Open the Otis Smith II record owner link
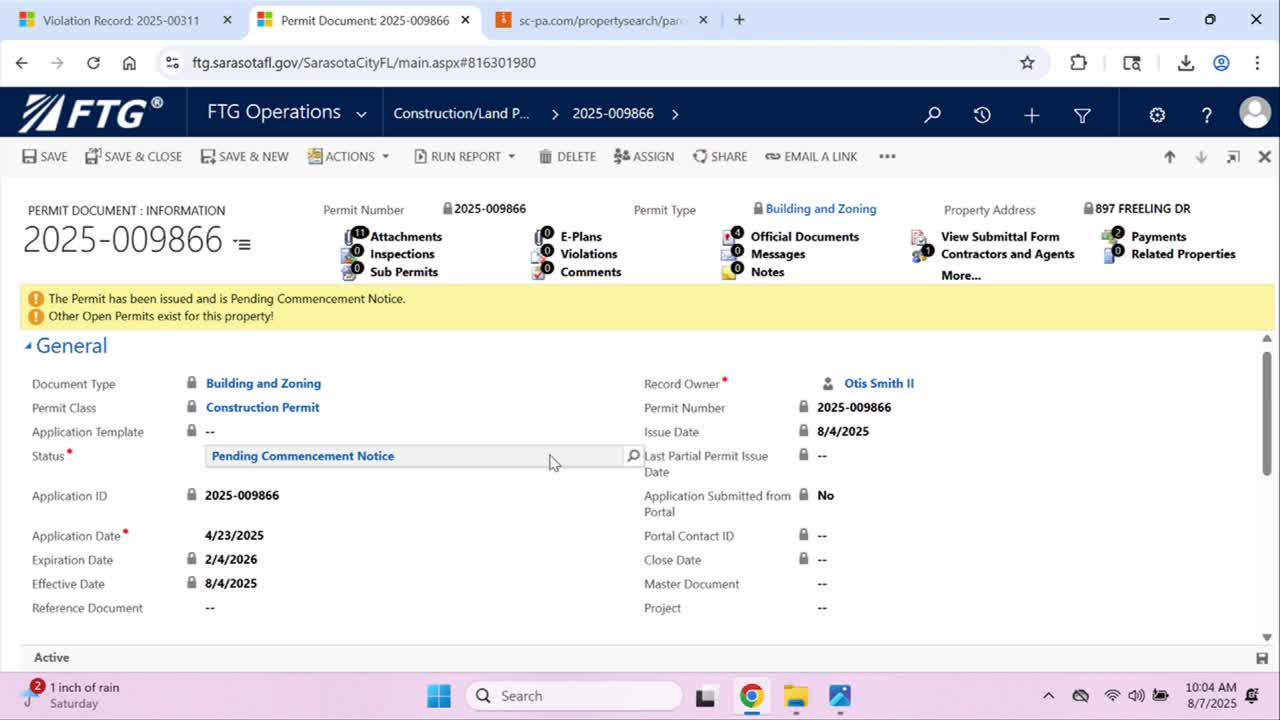Image resolution: width=1280 pixels, height=720 pixels. (x=878, y=384)
